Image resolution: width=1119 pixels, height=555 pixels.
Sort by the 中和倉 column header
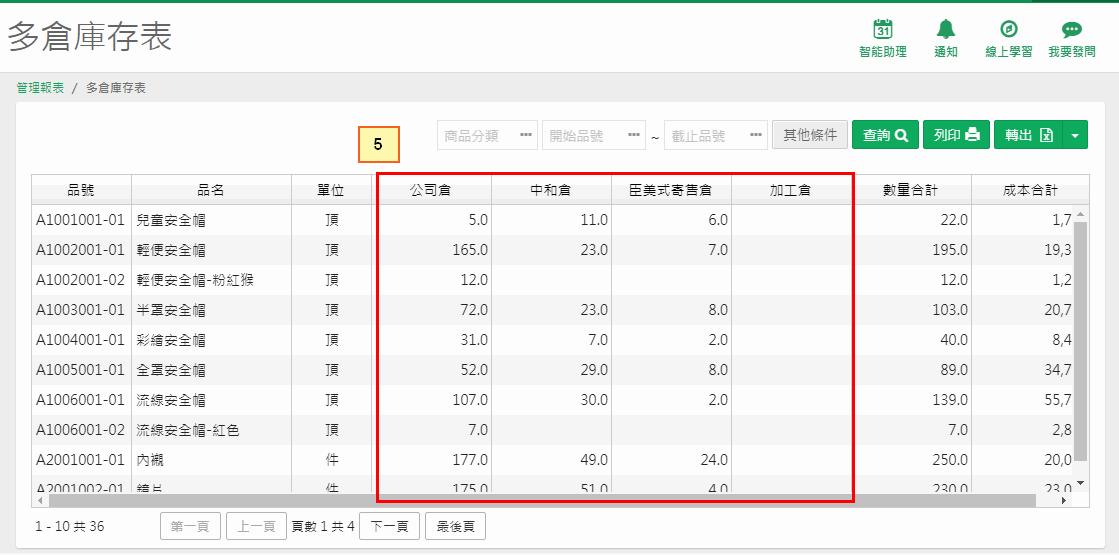[551, 190]
